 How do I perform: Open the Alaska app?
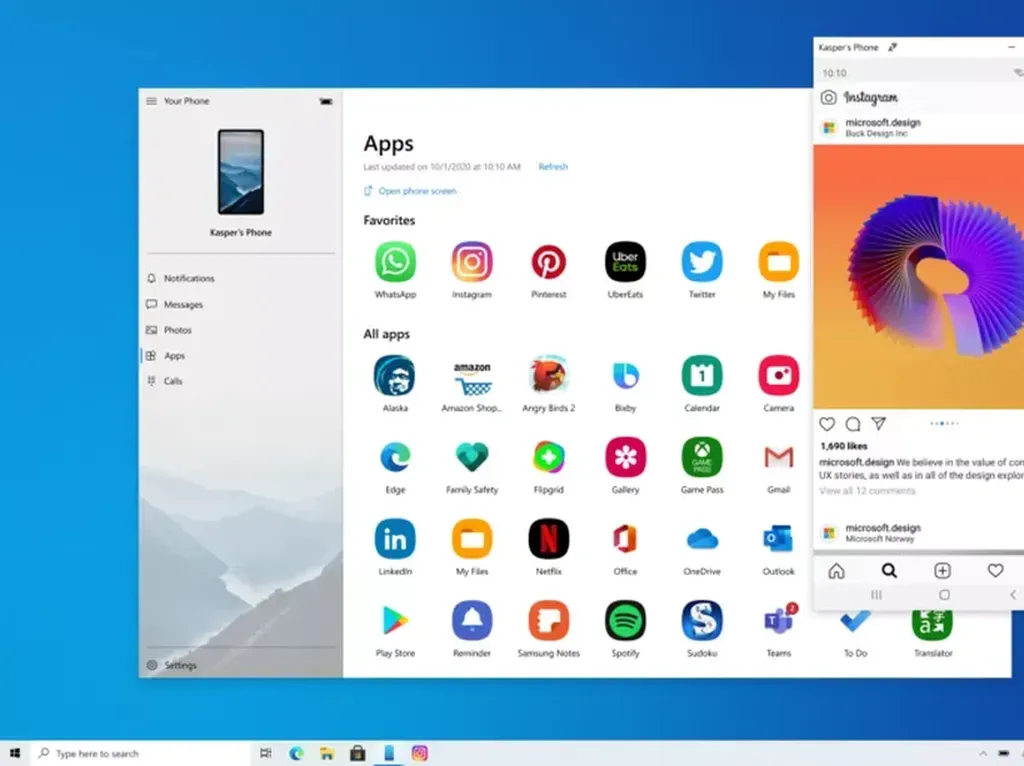point(395,375)
